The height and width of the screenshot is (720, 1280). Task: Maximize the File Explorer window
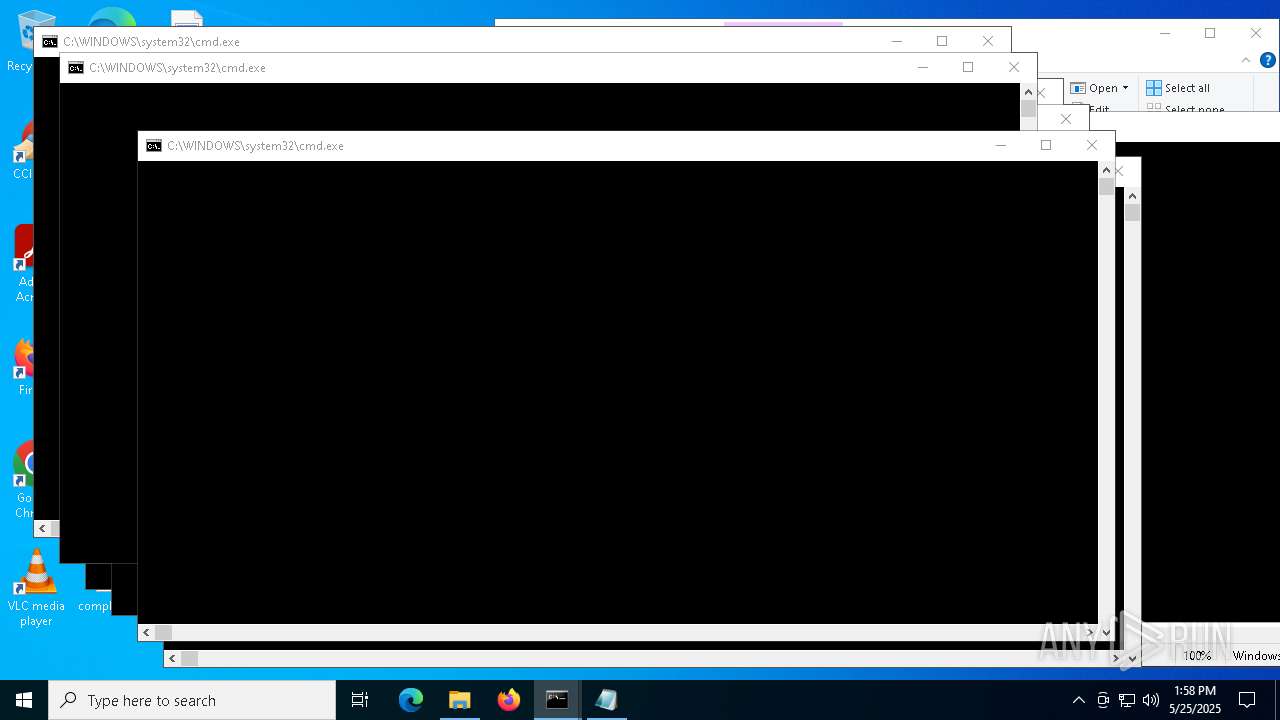[1210, 33]
